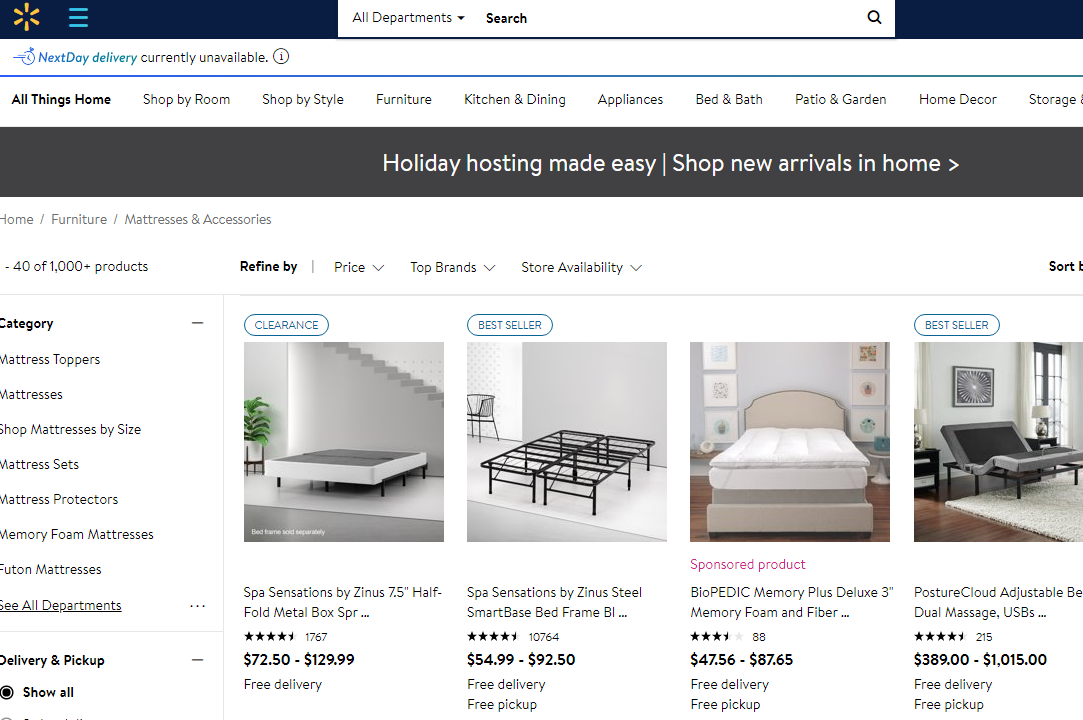Expand the Price filter dropdown
This screenshot has width=1083, height=720.
pos(359,267)
